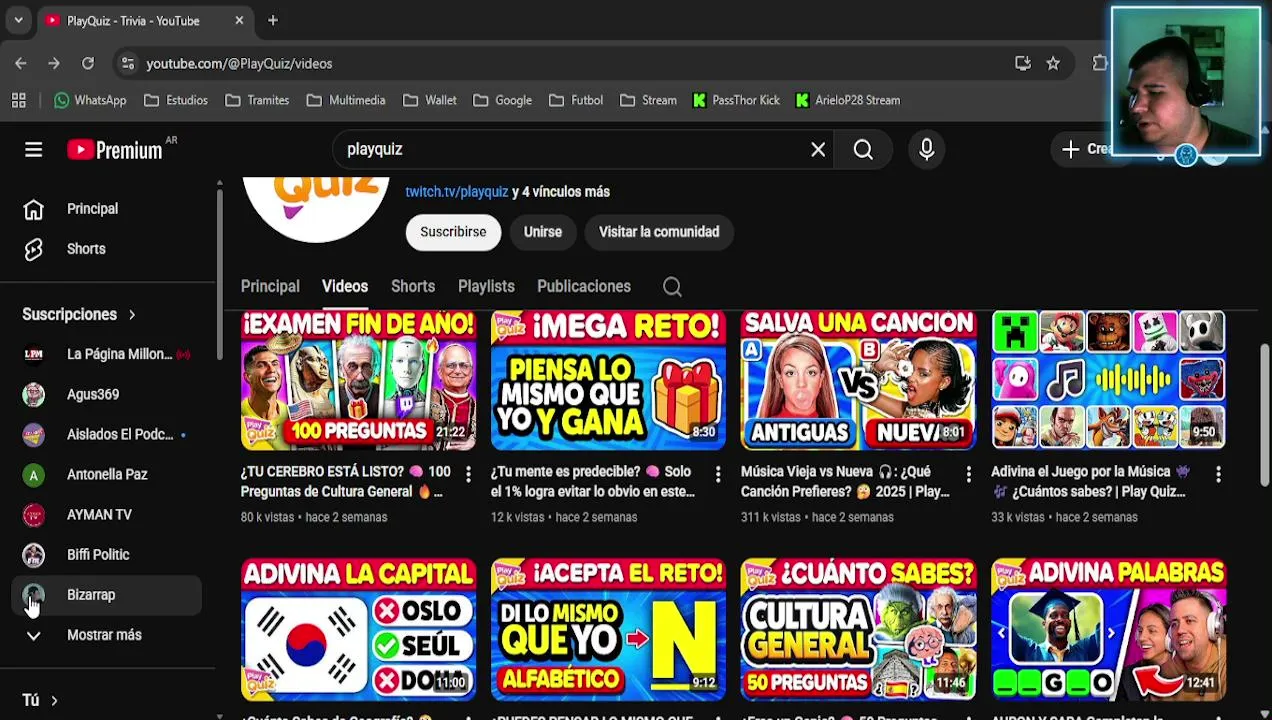Open the Examen Fin de Año video thumbnail

coord(358,380)
